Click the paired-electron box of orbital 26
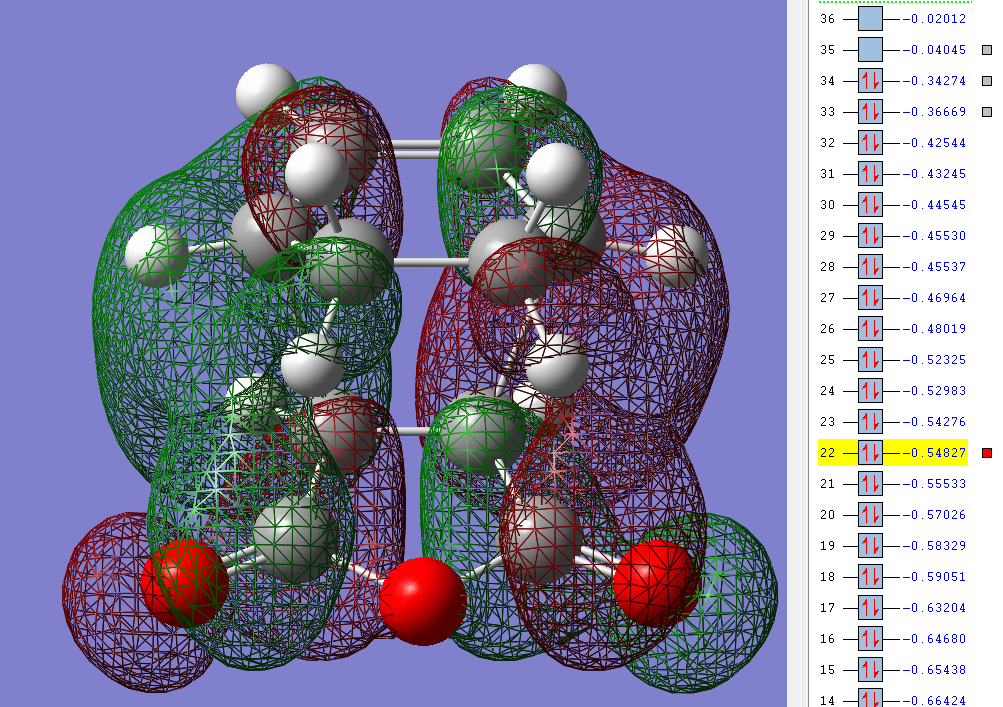 pyautogui.click(x=870, y=329)
